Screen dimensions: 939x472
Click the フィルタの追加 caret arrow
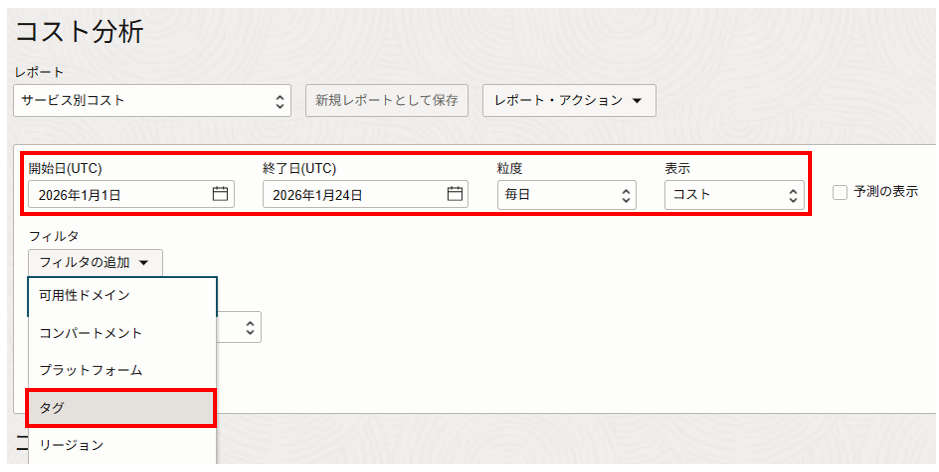tap(144, 263)
